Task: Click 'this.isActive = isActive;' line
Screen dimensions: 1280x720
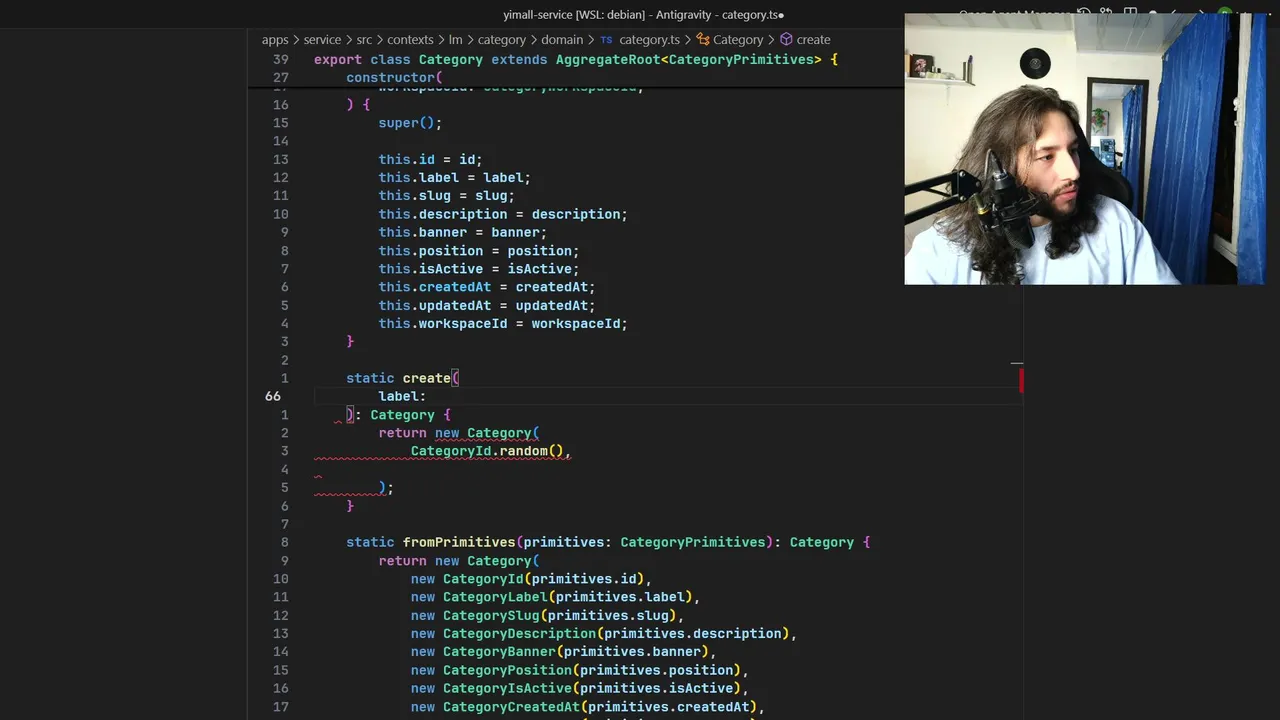Action: 478,269
